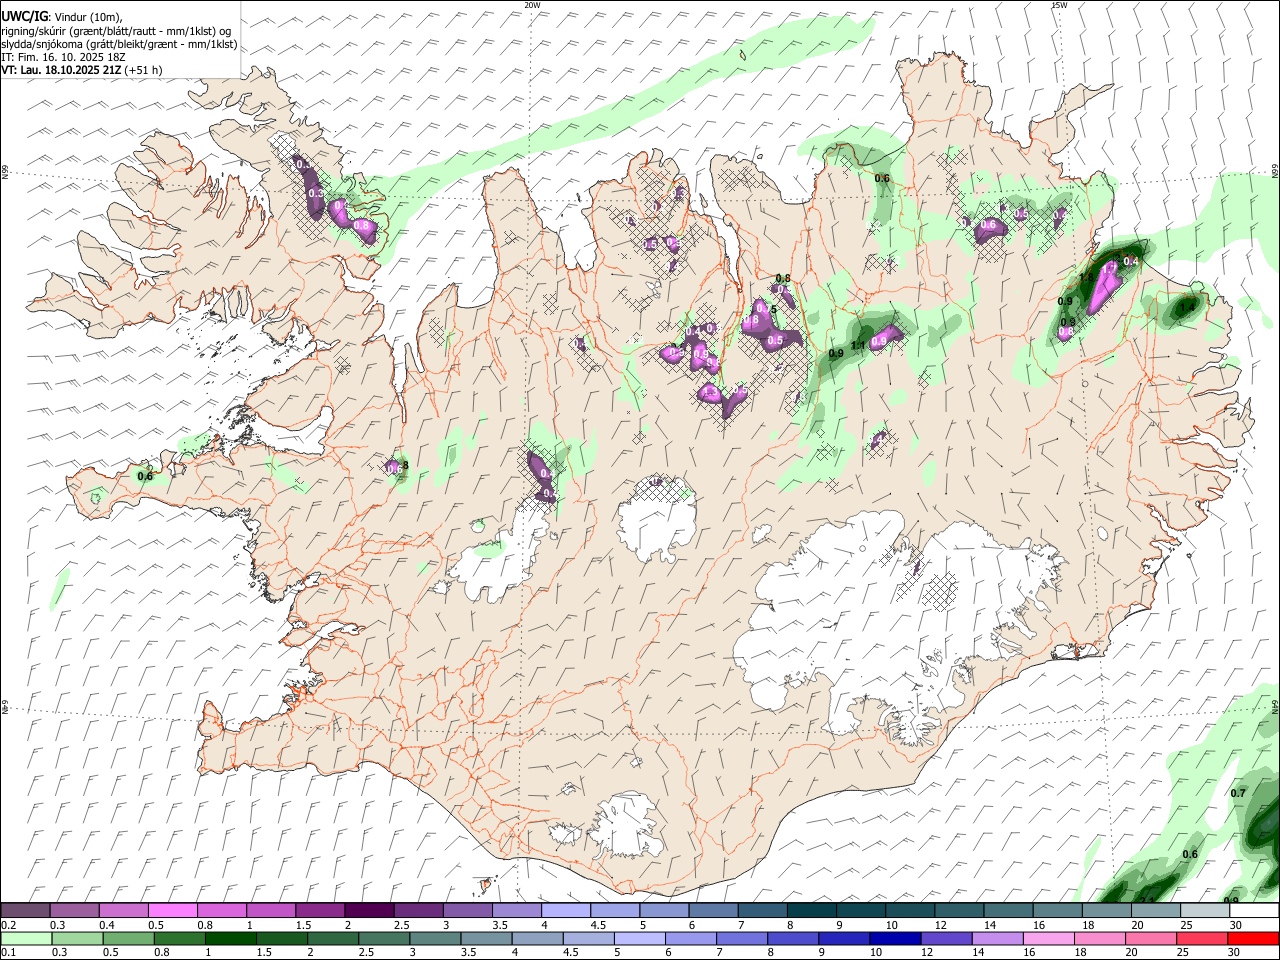The height and width of the screenshot is (960, 1280).
Task: Select the grey-blue 3.5–4 rain legend swatch
Action: pyautogui.click(x=486, y=938)
